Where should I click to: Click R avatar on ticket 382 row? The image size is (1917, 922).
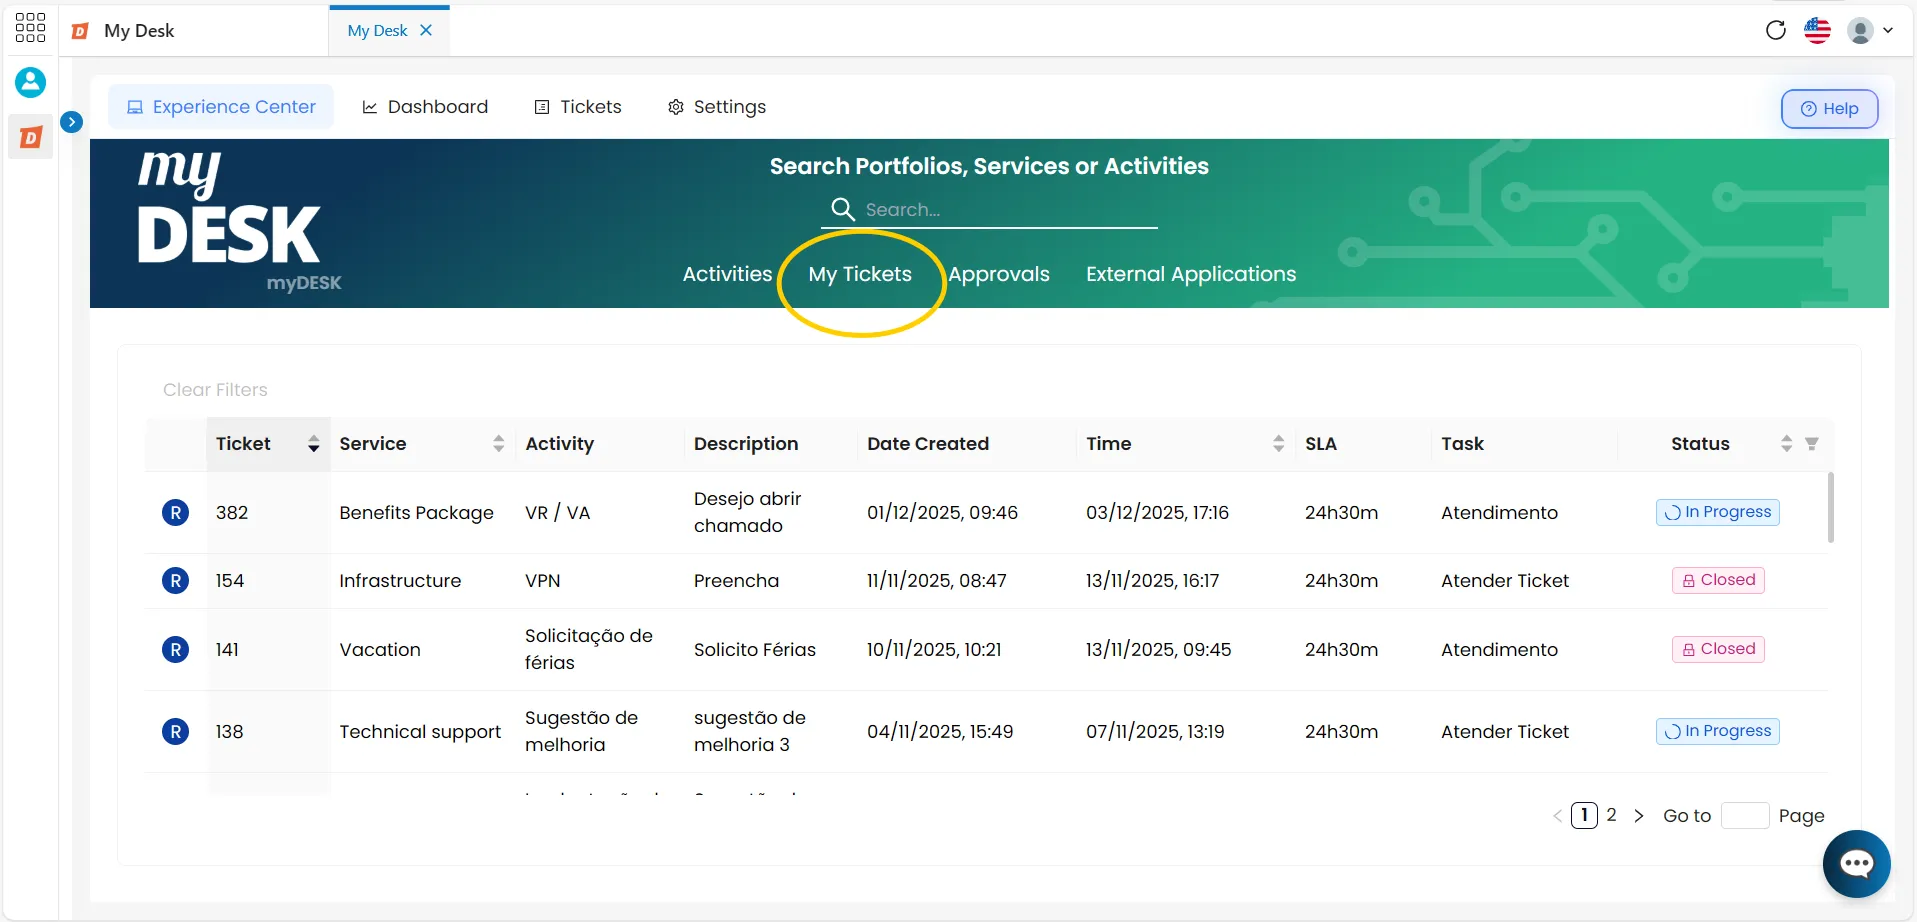pyautogui.click(x=175, y=513)
